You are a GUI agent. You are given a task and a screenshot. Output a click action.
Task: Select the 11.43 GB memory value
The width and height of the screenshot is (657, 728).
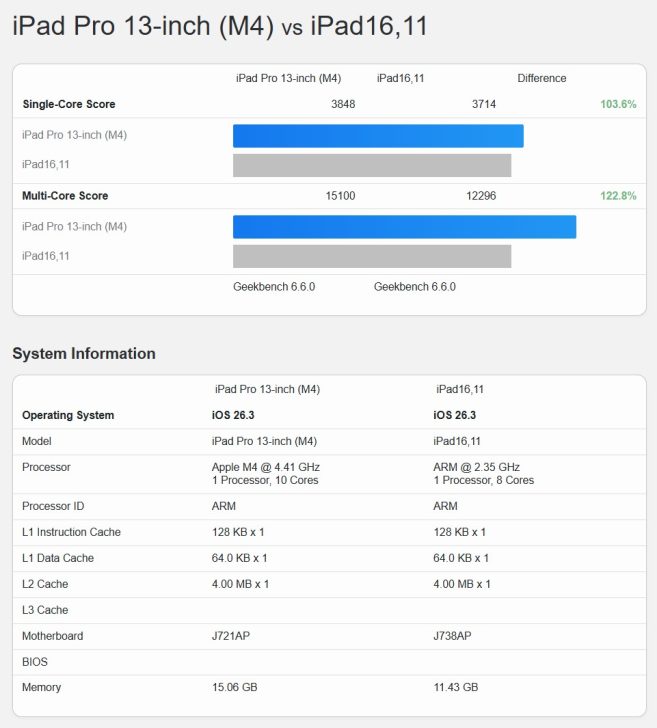click(456, 687)
